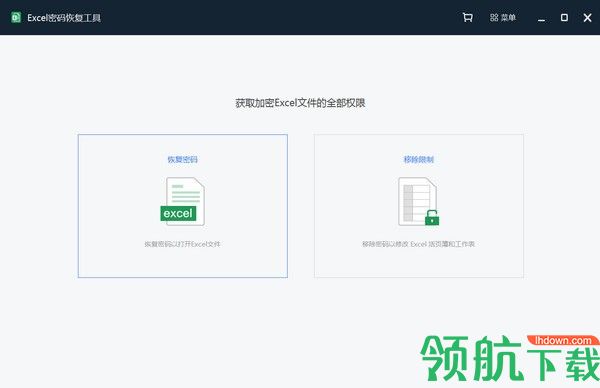Viewport: 600px width, 388px height.
Task: Select the green excel document icon
Action: click(183, 201)
